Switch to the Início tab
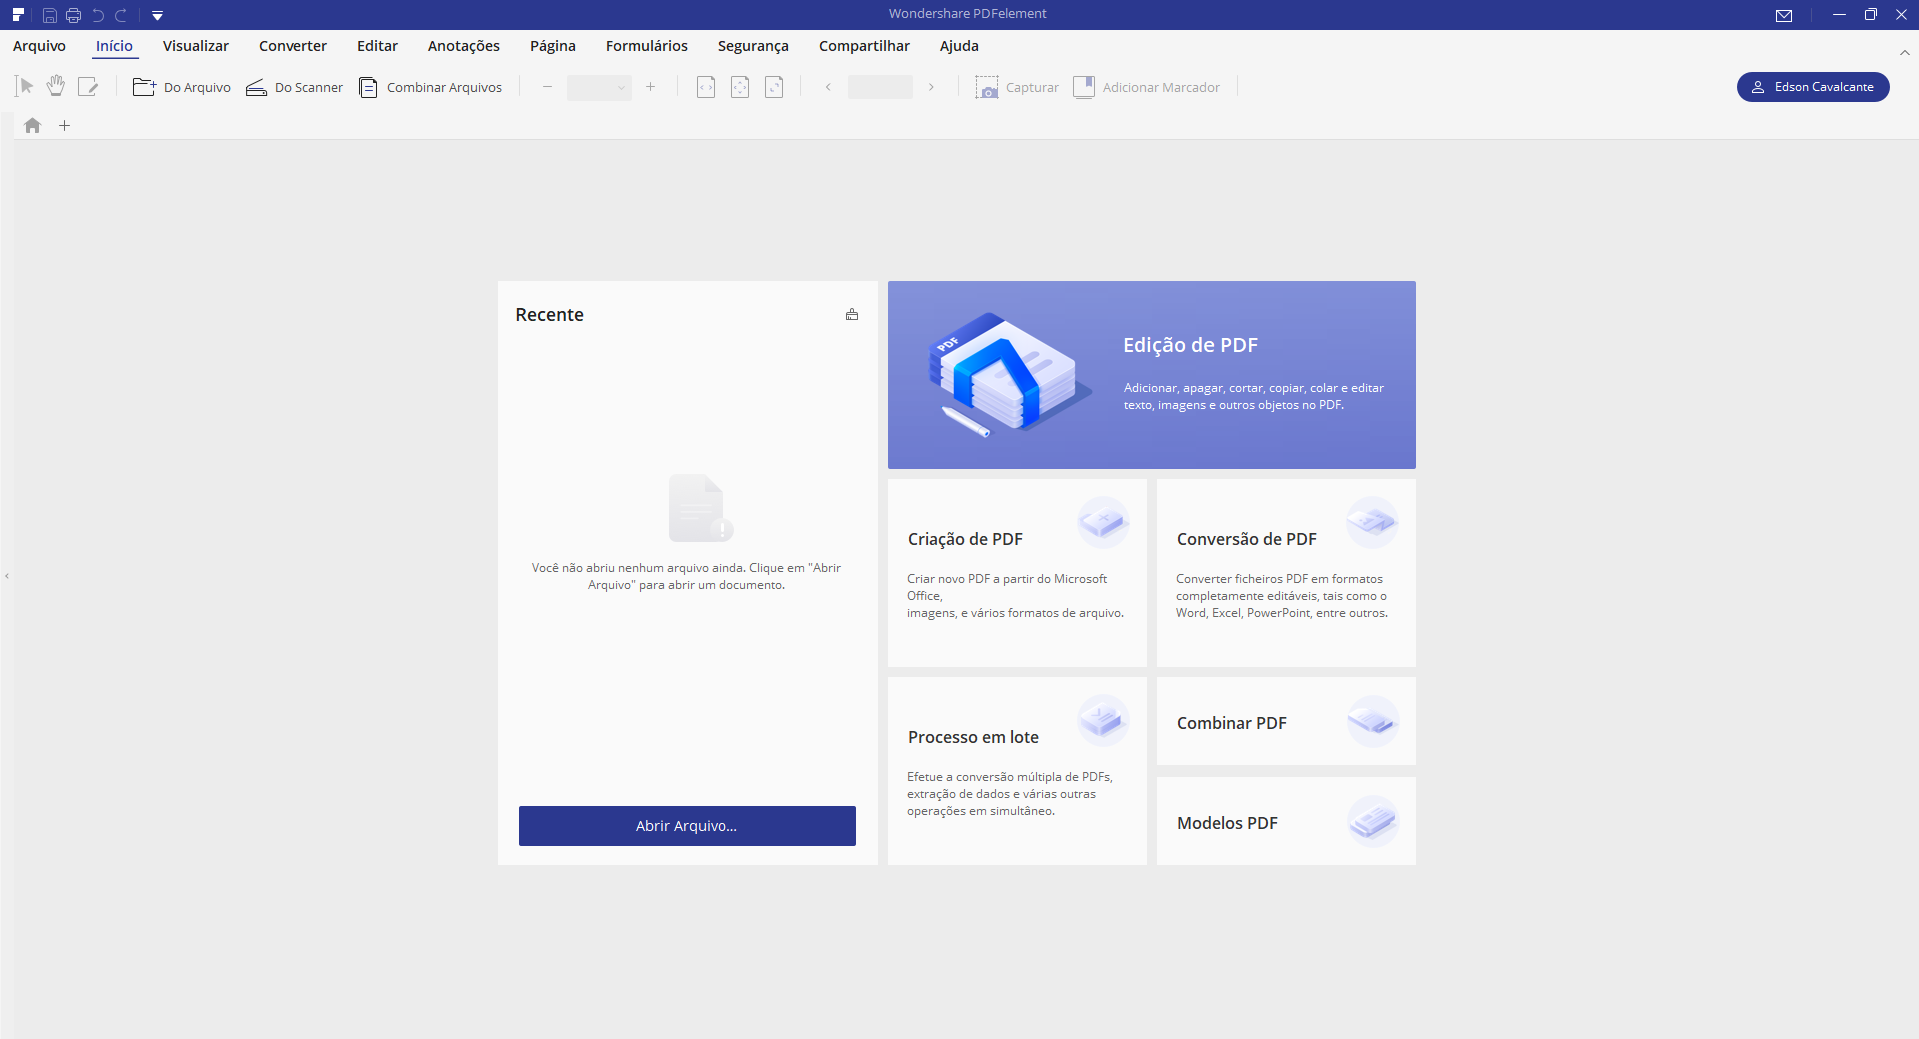The image size is (1919, 1039). pyautogui.click(x=114, y=46)
